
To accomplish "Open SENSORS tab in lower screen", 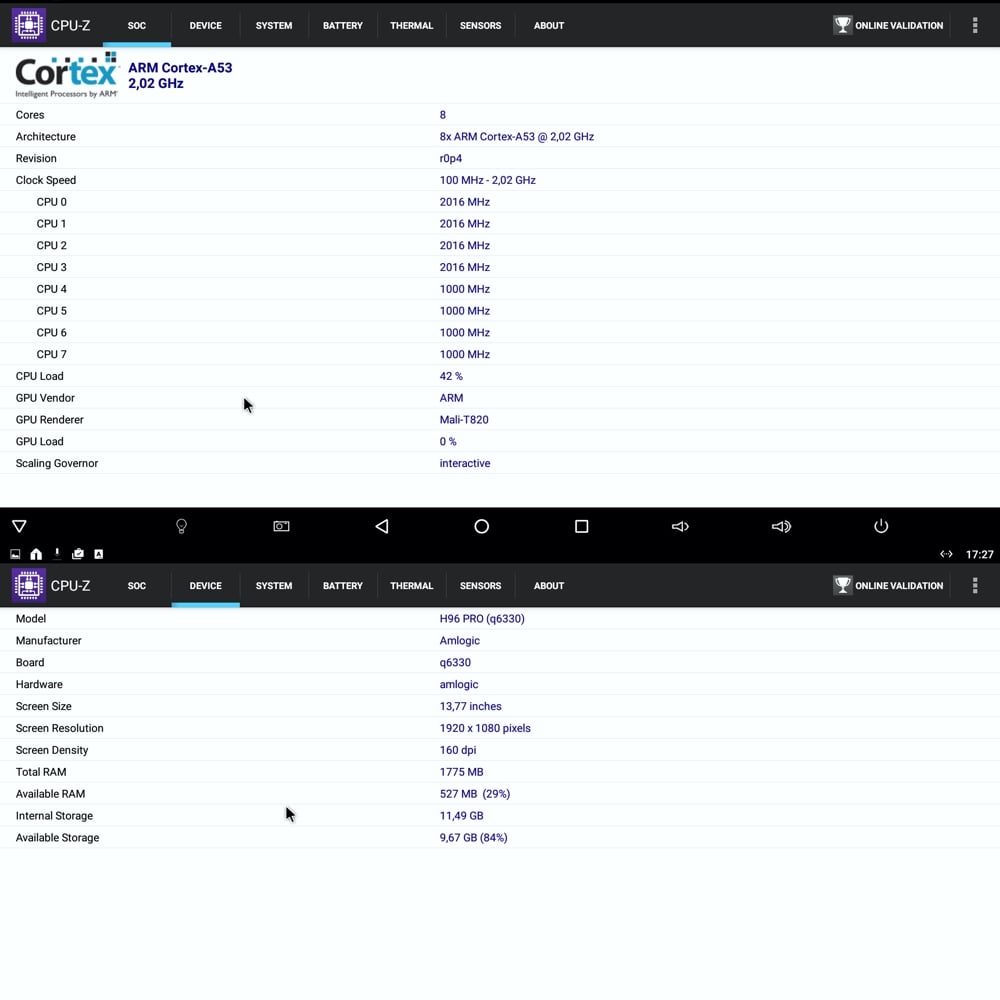I will (x=480, y=586).
